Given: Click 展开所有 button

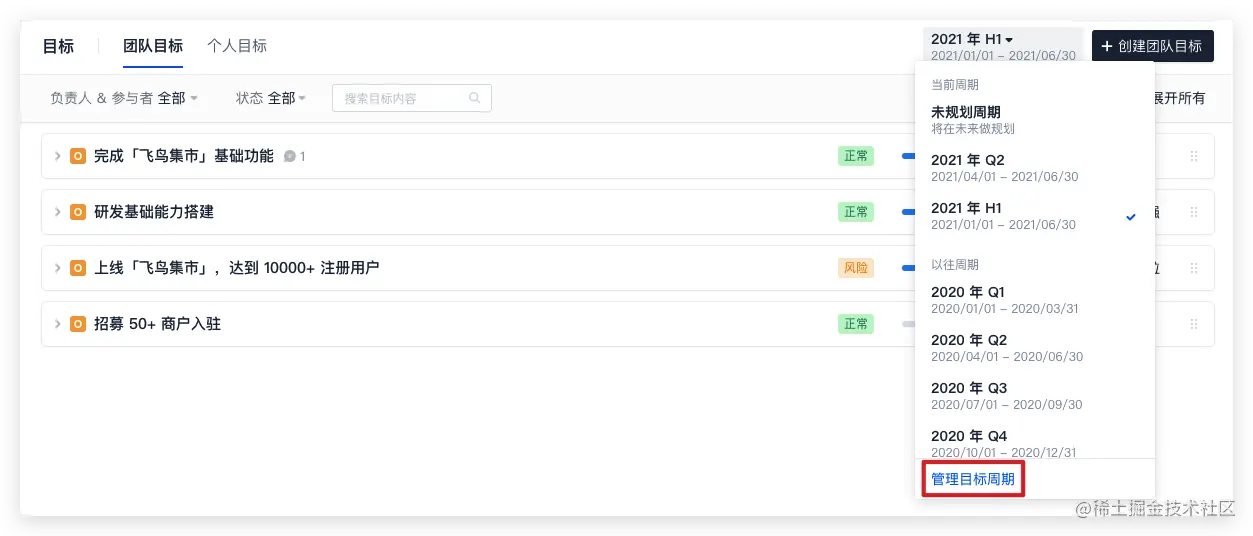Looking at the screenshot, I should pos(1179,98).
